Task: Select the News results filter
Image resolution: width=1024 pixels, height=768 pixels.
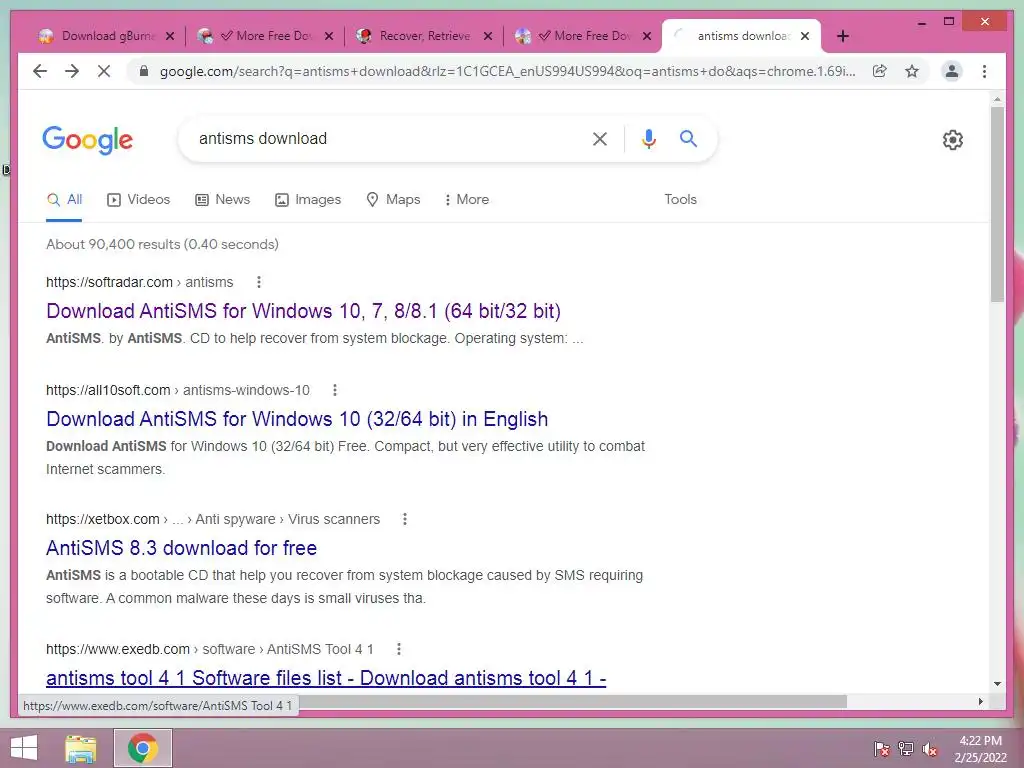Action: [x=223, y=200]
